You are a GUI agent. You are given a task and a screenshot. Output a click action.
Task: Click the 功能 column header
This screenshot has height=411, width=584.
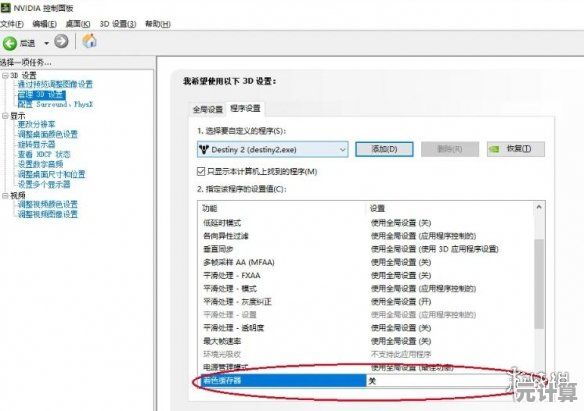pyautogui.click(x=210, y=208)
